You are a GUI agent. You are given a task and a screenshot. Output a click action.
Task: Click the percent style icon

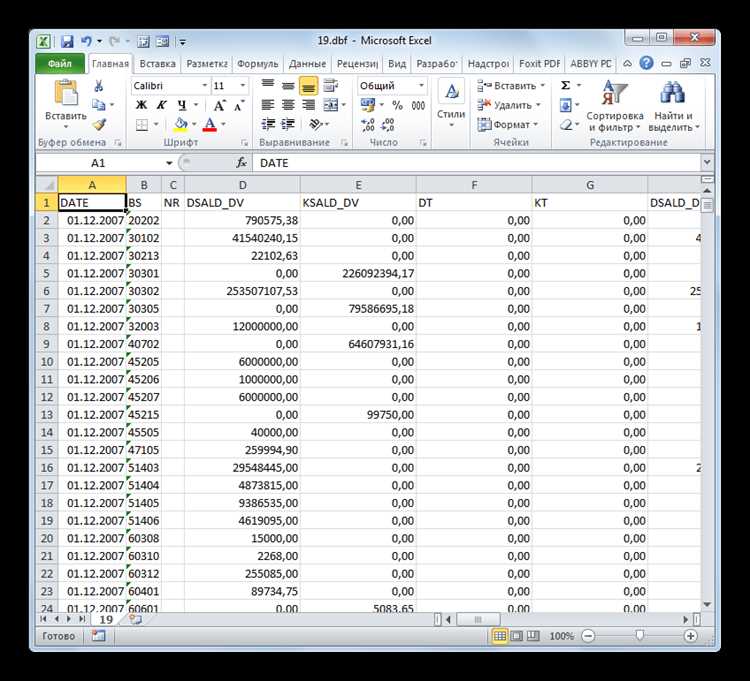click(x=397, y=105)
